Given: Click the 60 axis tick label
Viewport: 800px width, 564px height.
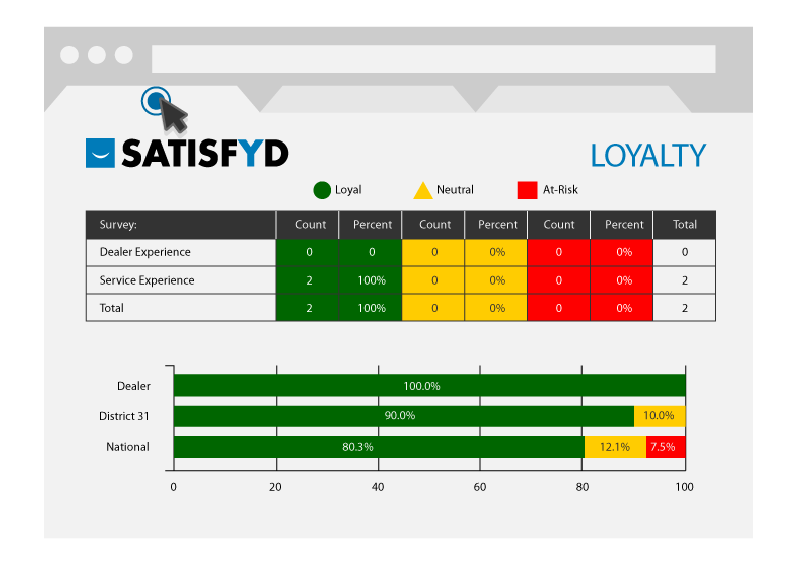Looking at the screenshot, I should [480, 487].
